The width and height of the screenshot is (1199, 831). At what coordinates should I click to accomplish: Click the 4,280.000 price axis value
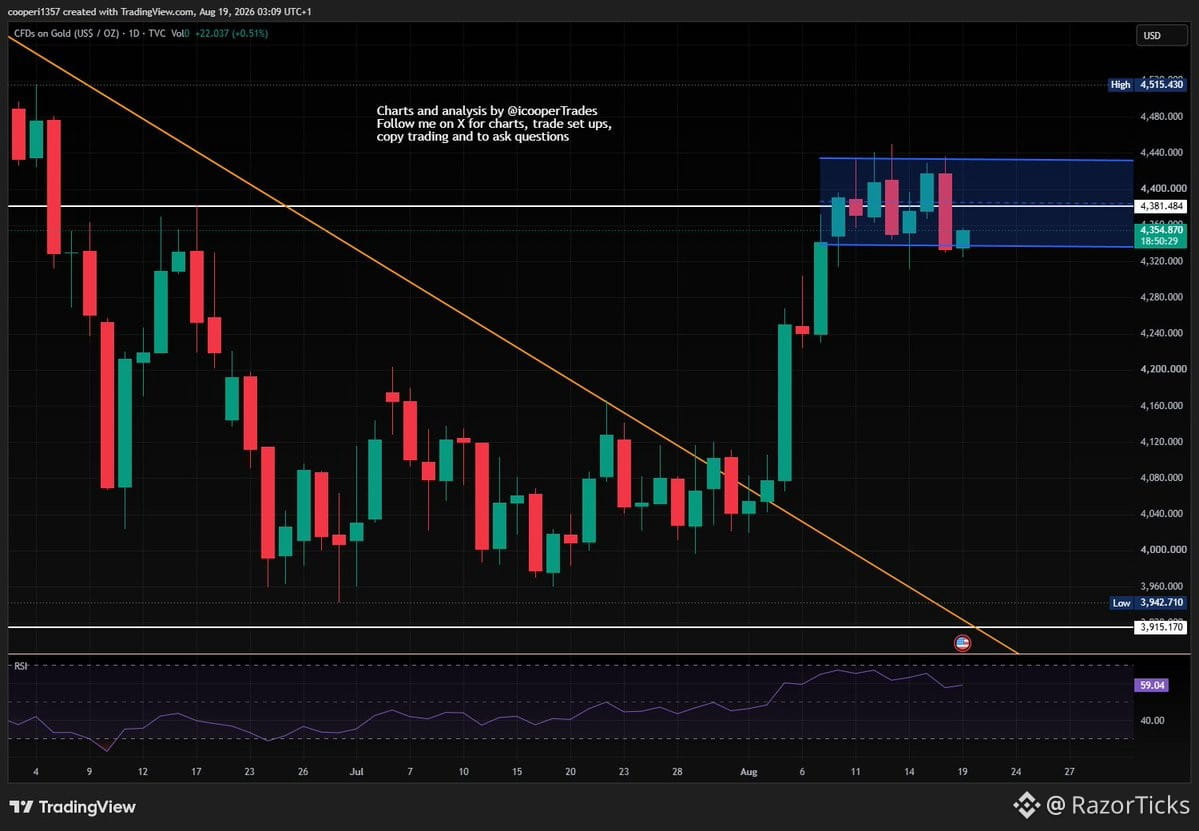[x=1162, y=297]
